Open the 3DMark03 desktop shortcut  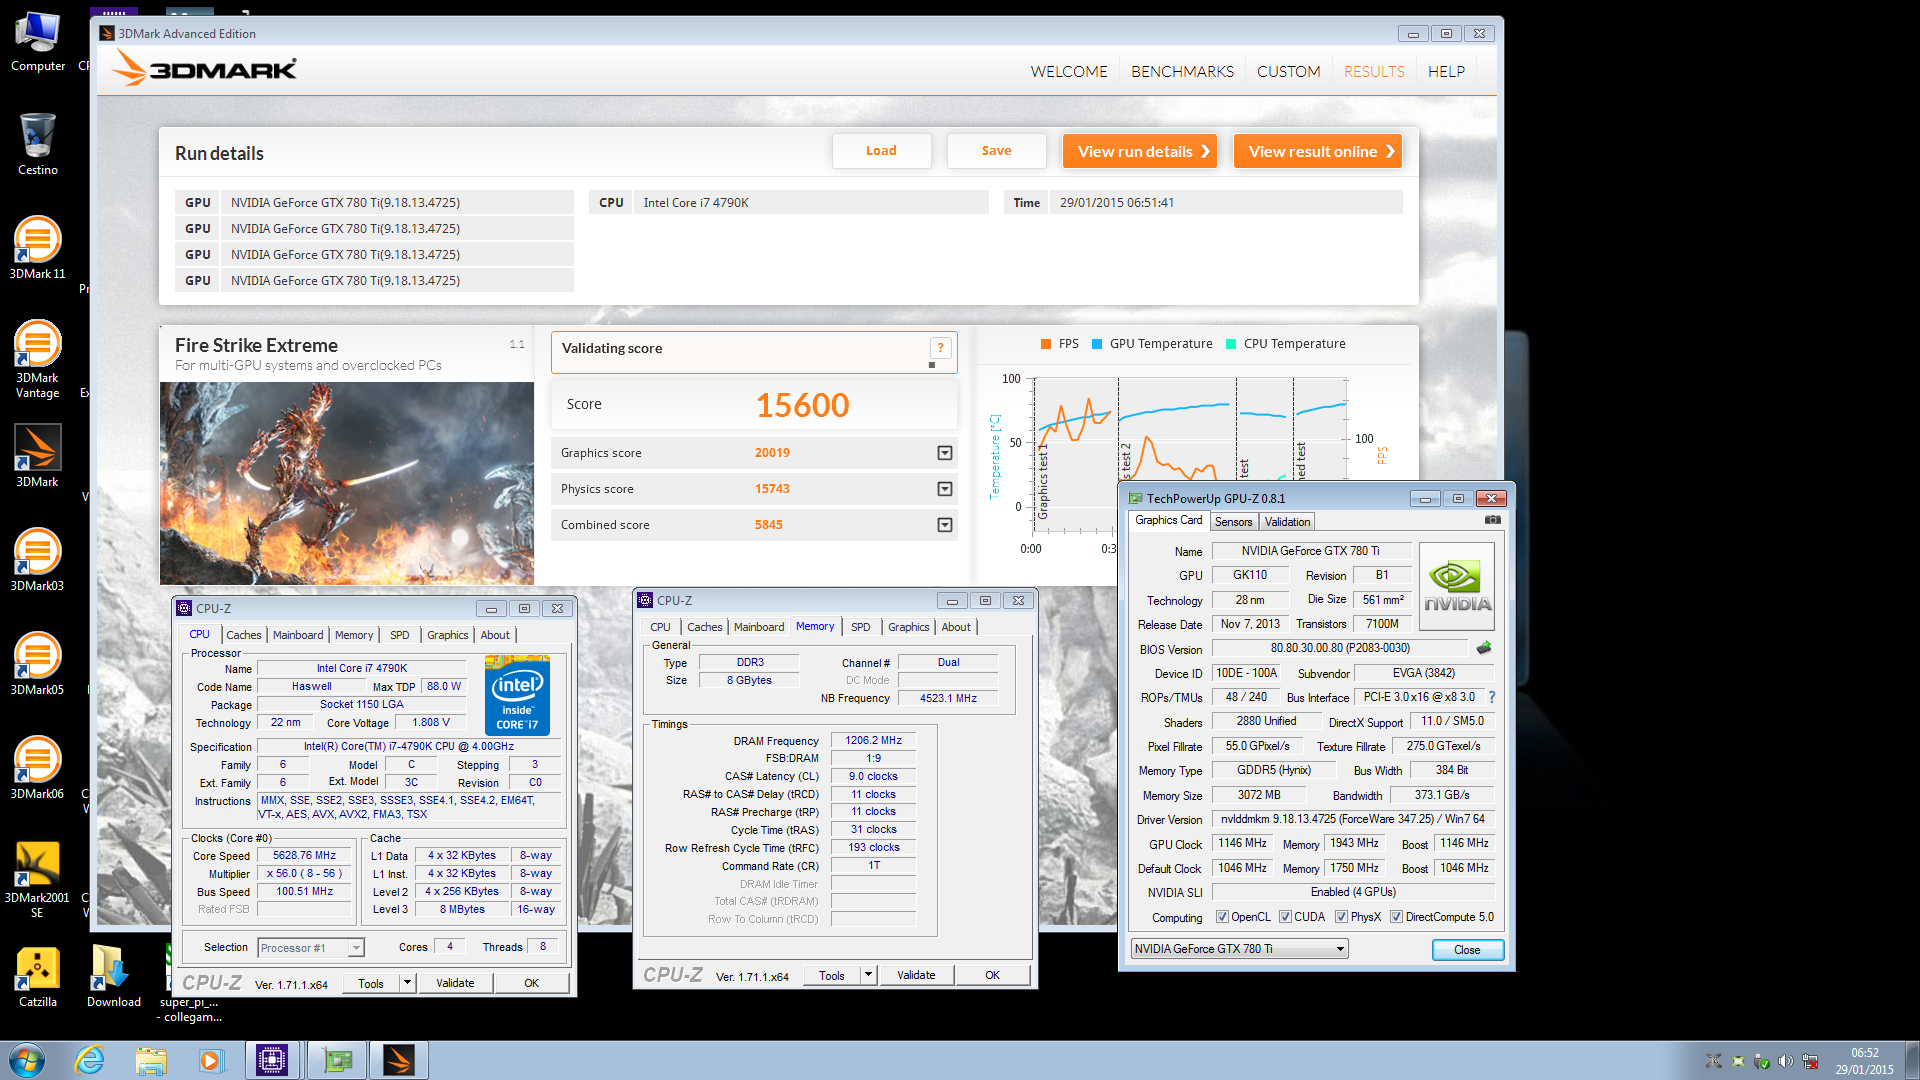click(37, 560)
